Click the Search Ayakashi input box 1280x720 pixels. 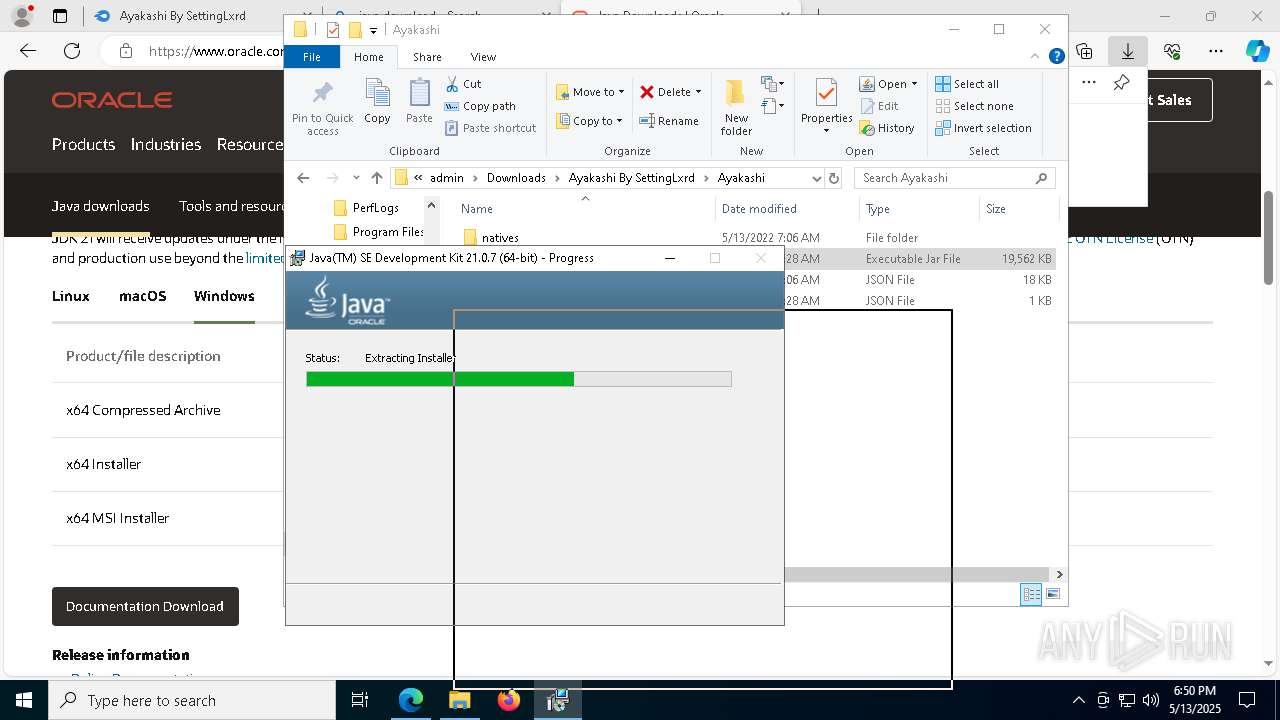click(x=954, y=178)
